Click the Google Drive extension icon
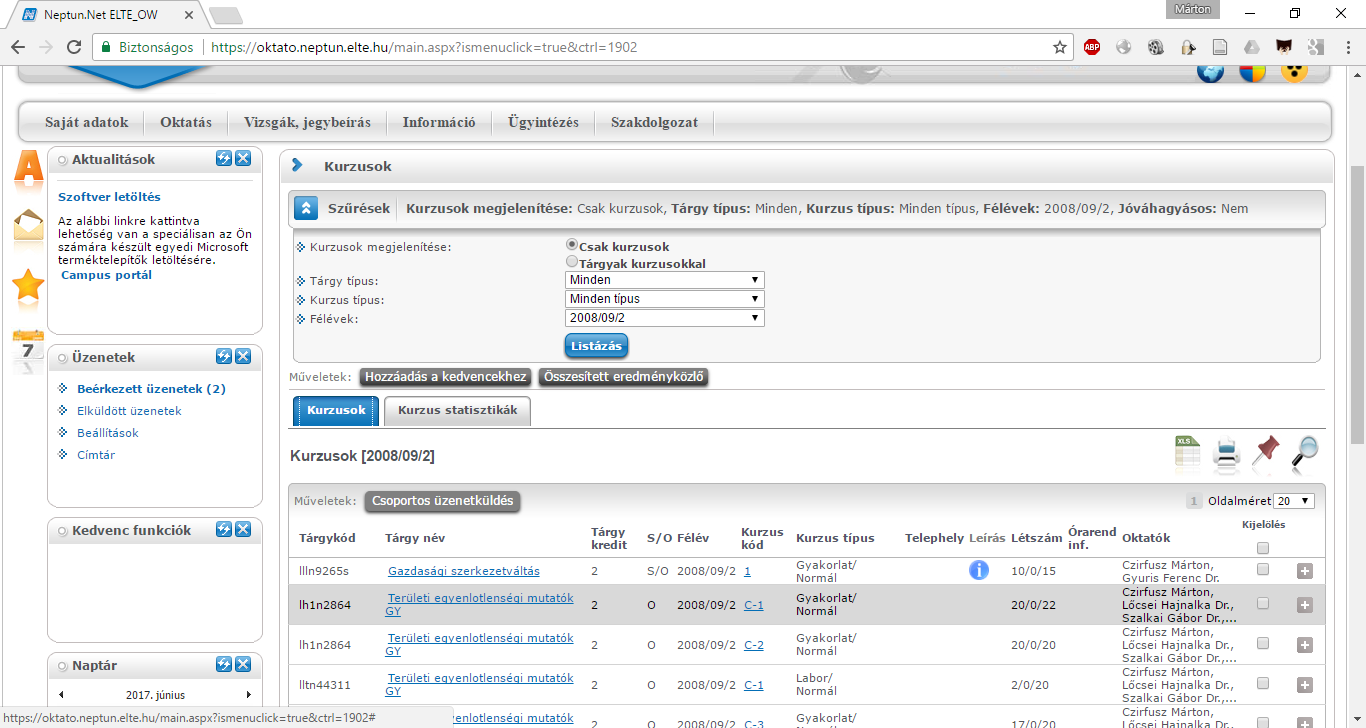This screenshot has width=1366, height=728. pyautogui.click(x=1251, y=47)
